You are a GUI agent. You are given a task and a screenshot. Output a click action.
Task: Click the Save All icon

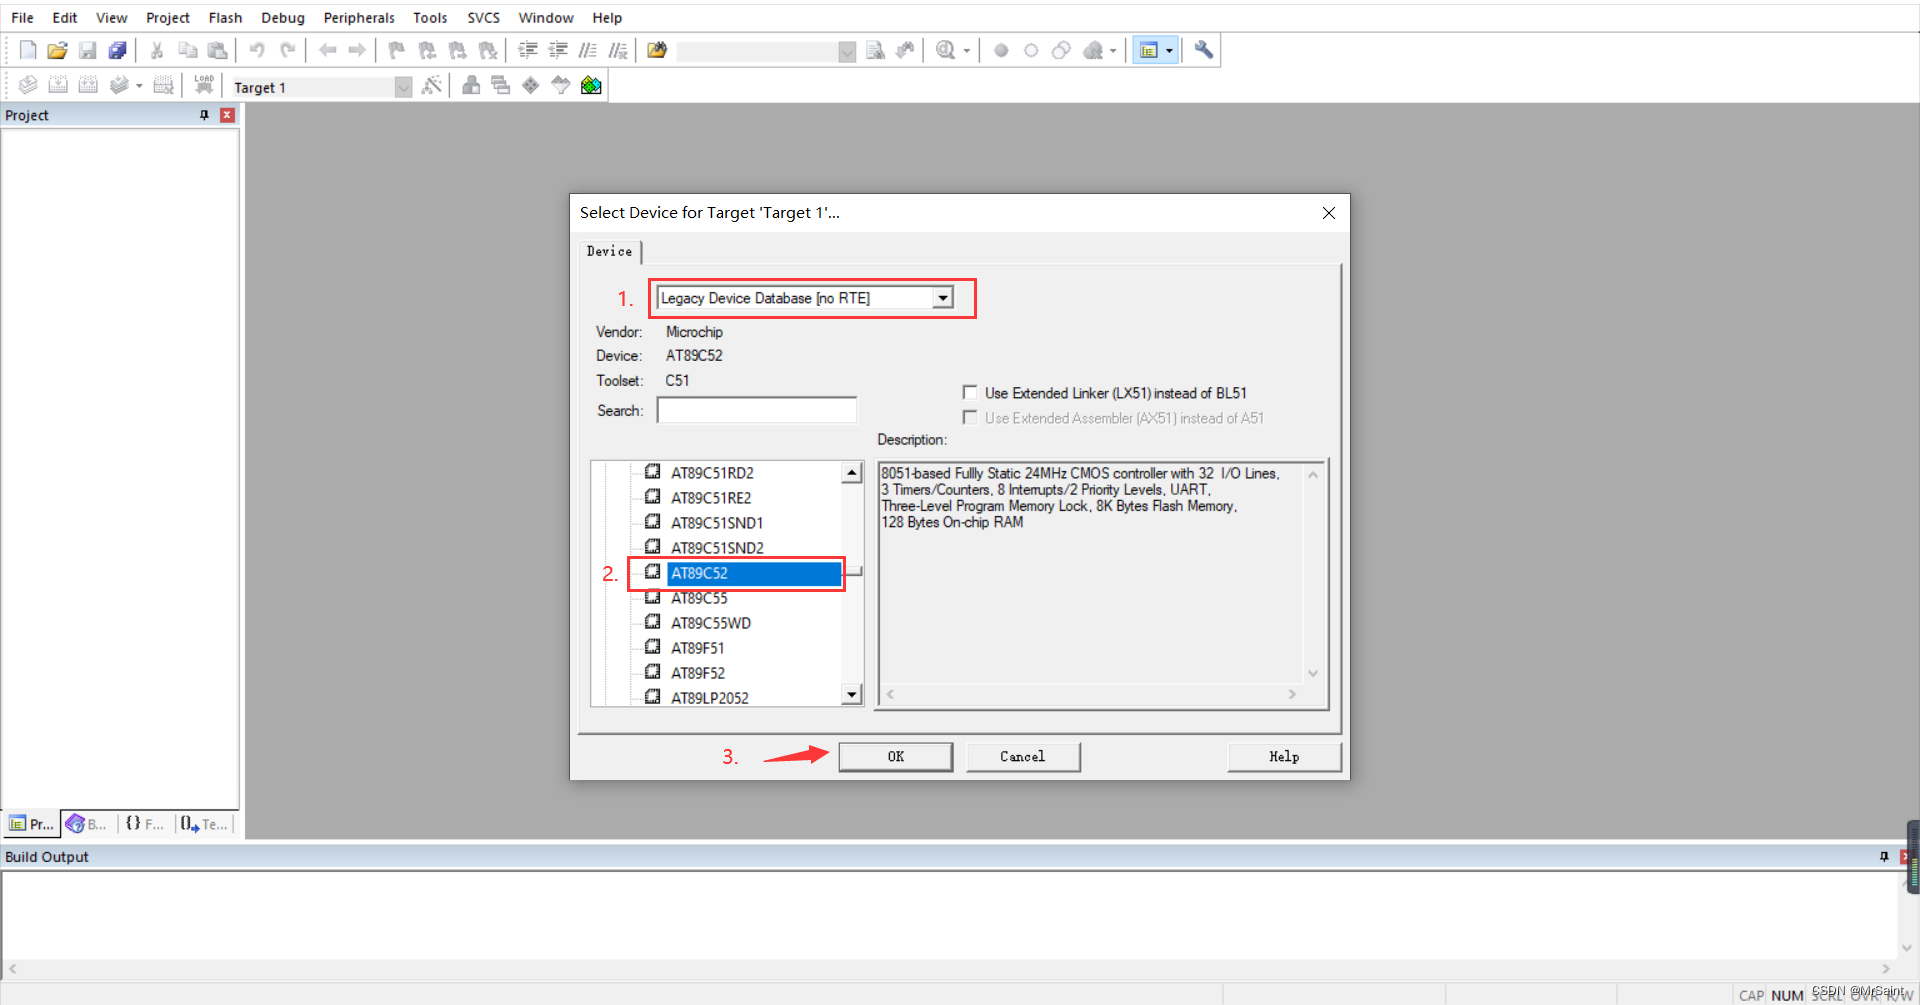pyautogui.click(x=118, y=50)
